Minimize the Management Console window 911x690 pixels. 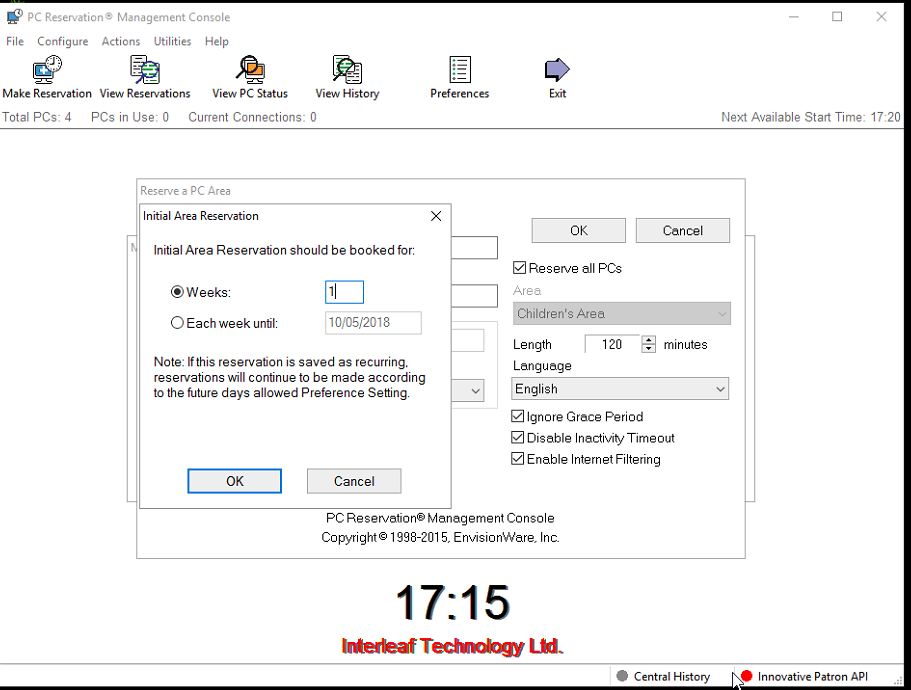794,17
